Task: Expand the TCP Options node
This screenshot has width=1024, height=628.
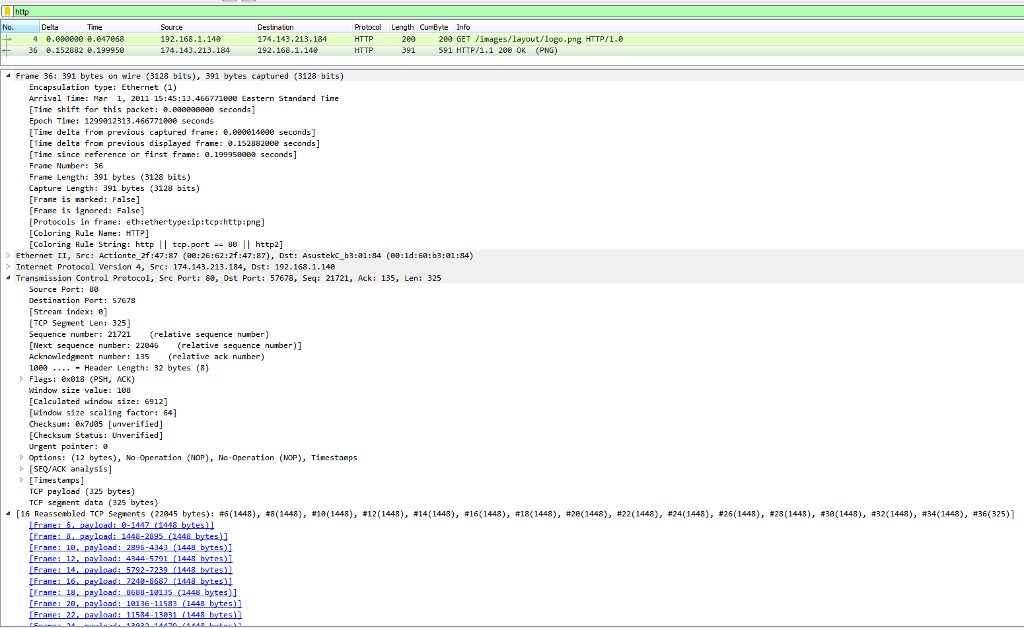Action: (x=19, y=457)
